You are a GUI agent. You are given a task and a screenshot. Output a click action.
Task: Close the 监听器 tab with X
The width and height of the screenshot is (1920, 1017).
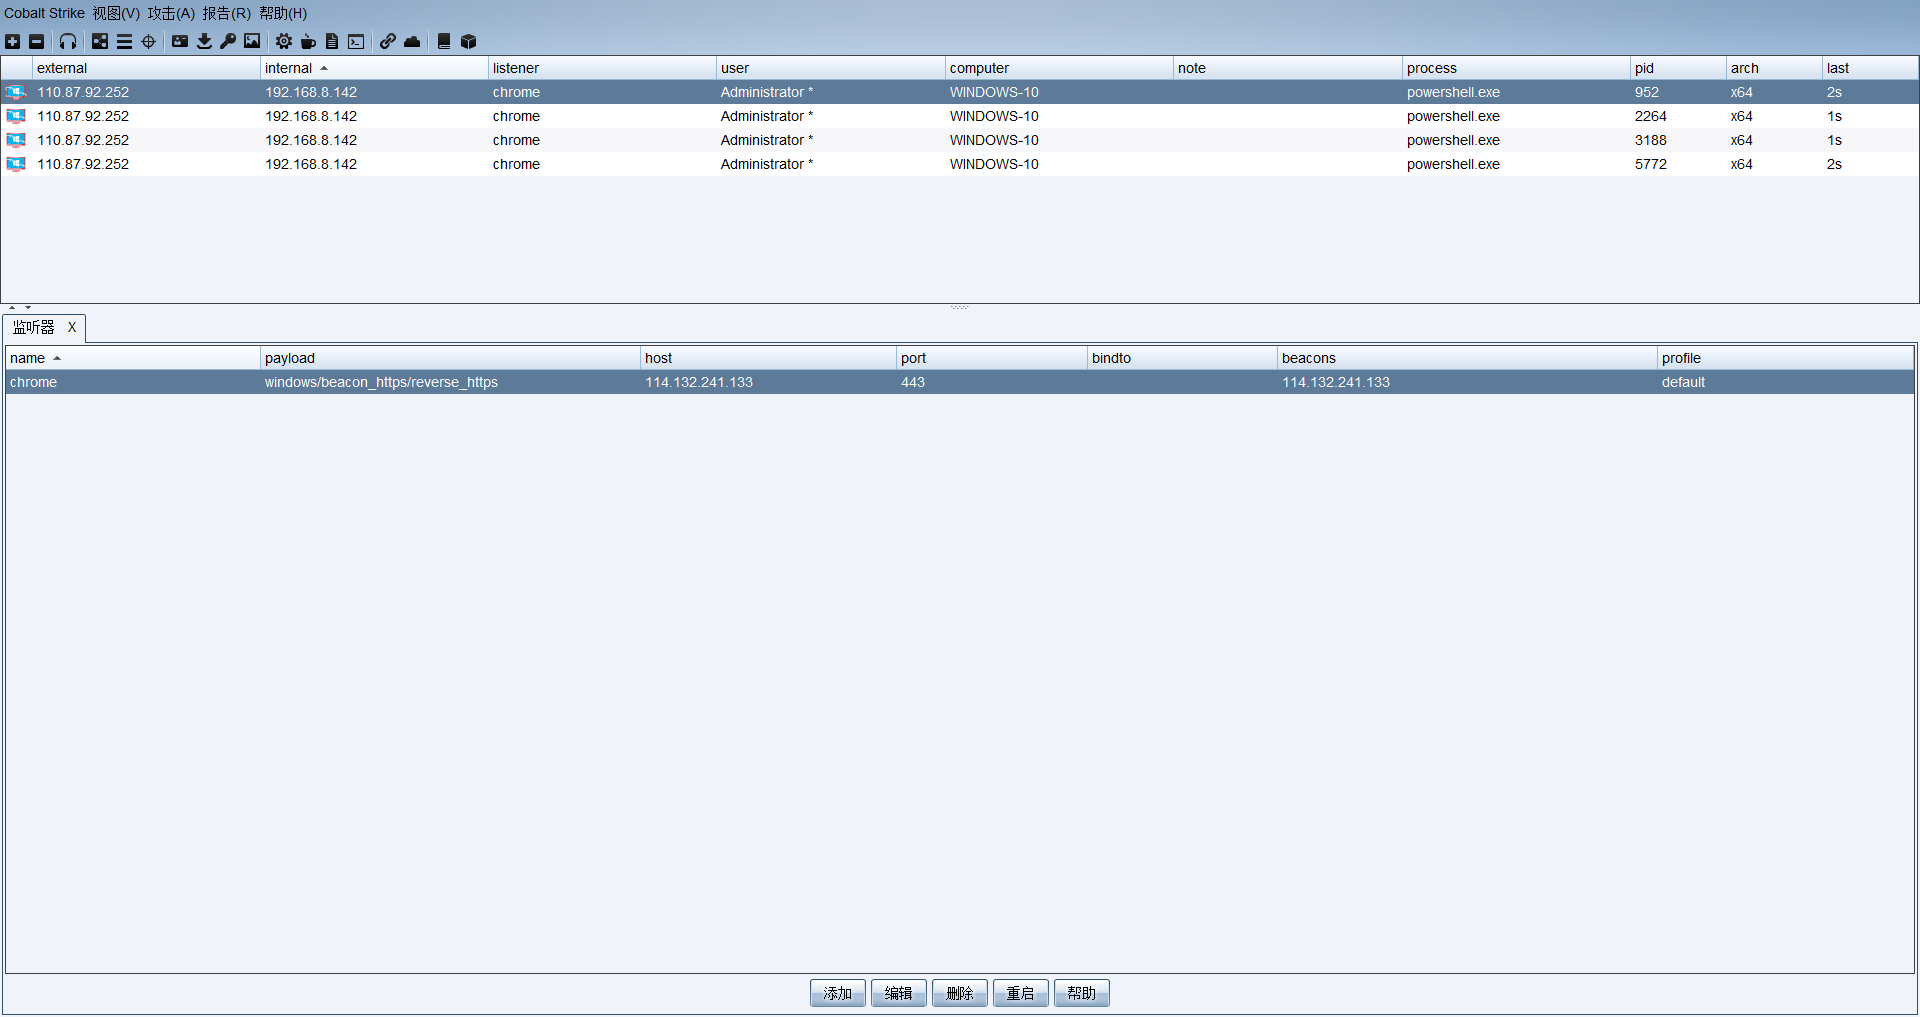[x=72, y=327]
